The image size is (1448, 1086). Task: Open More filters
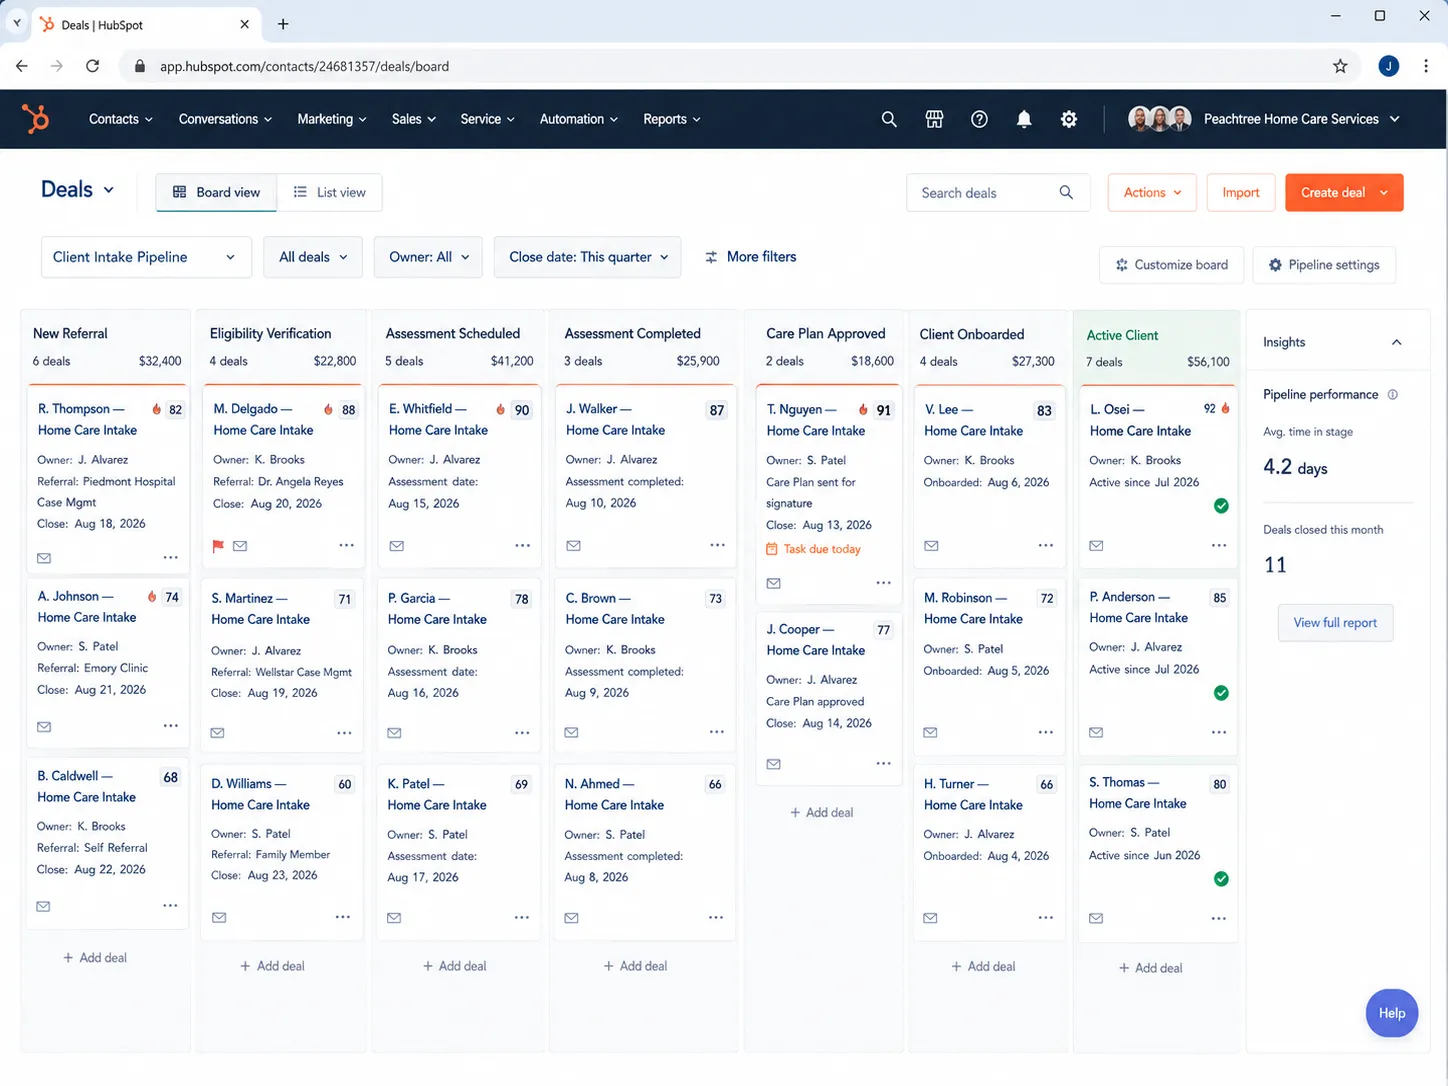(751, 257)
